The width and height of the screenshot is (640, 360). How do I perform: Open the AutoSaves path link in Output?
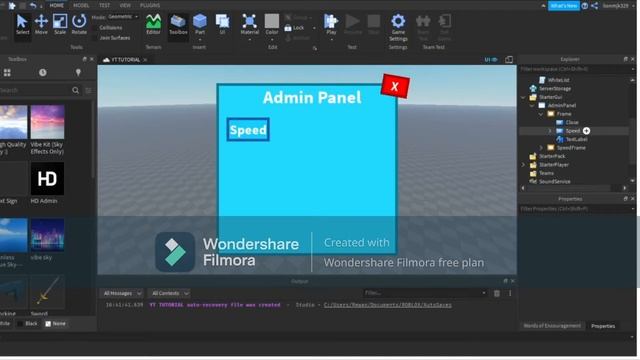point(387,305)
